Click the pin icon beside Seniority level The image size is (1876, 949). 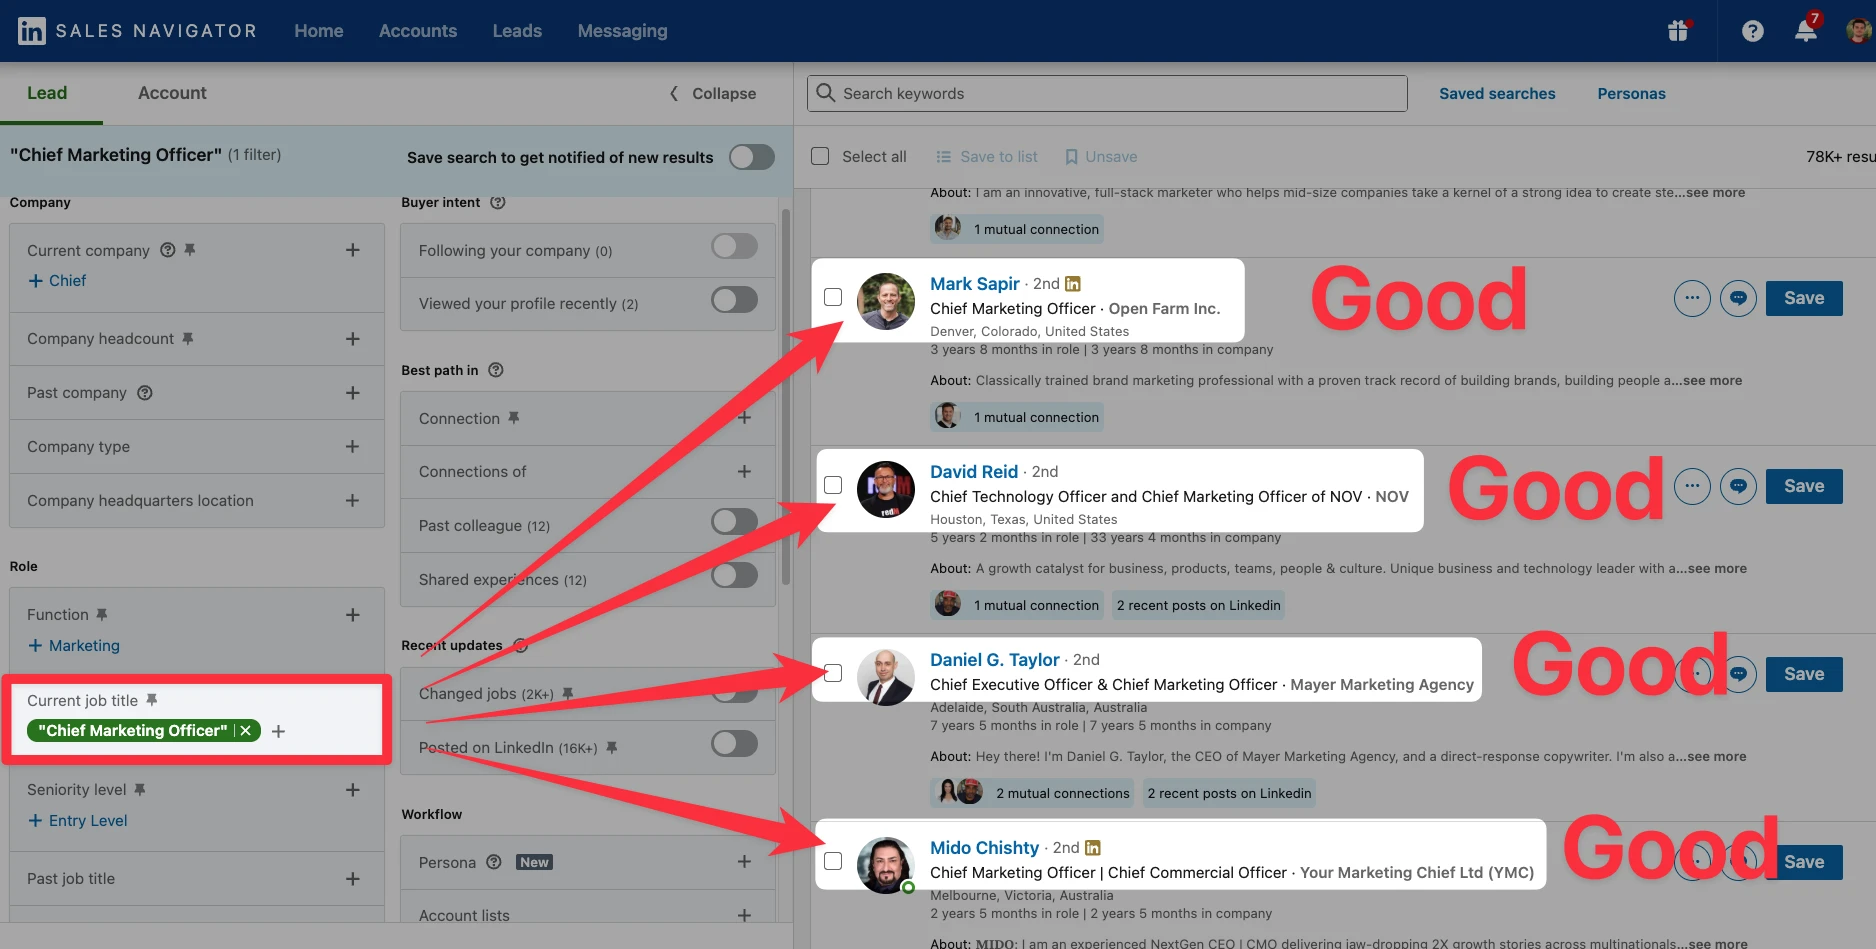pyautogui.click(x=140, y=790)
